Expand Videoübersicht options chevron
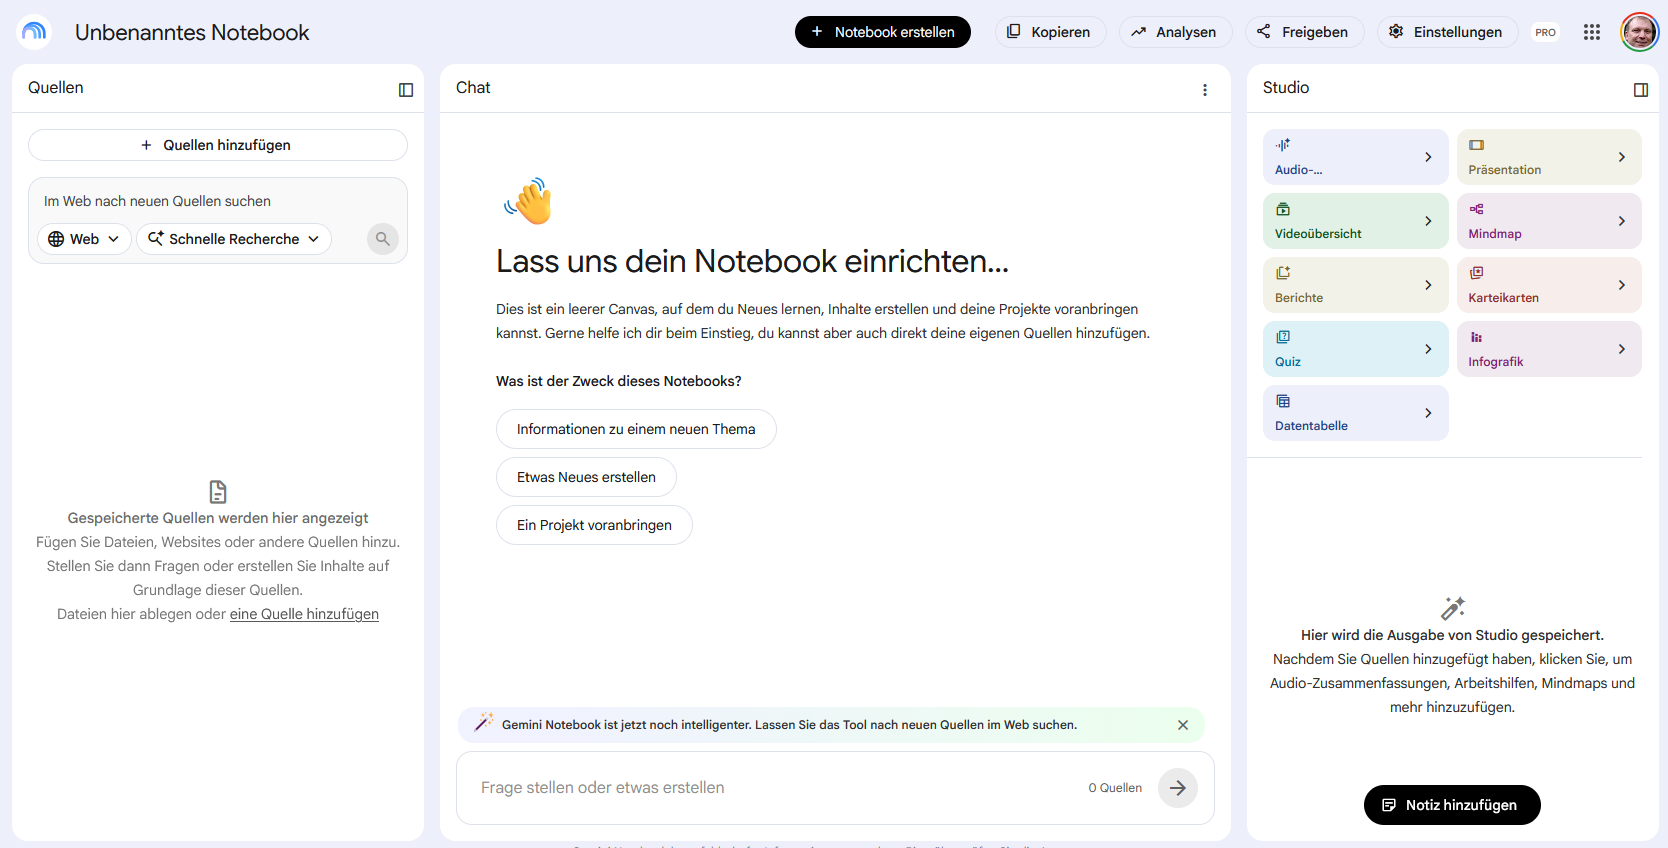The width and height of the screenshot is (1668, 848). [x=1428, y=221]
